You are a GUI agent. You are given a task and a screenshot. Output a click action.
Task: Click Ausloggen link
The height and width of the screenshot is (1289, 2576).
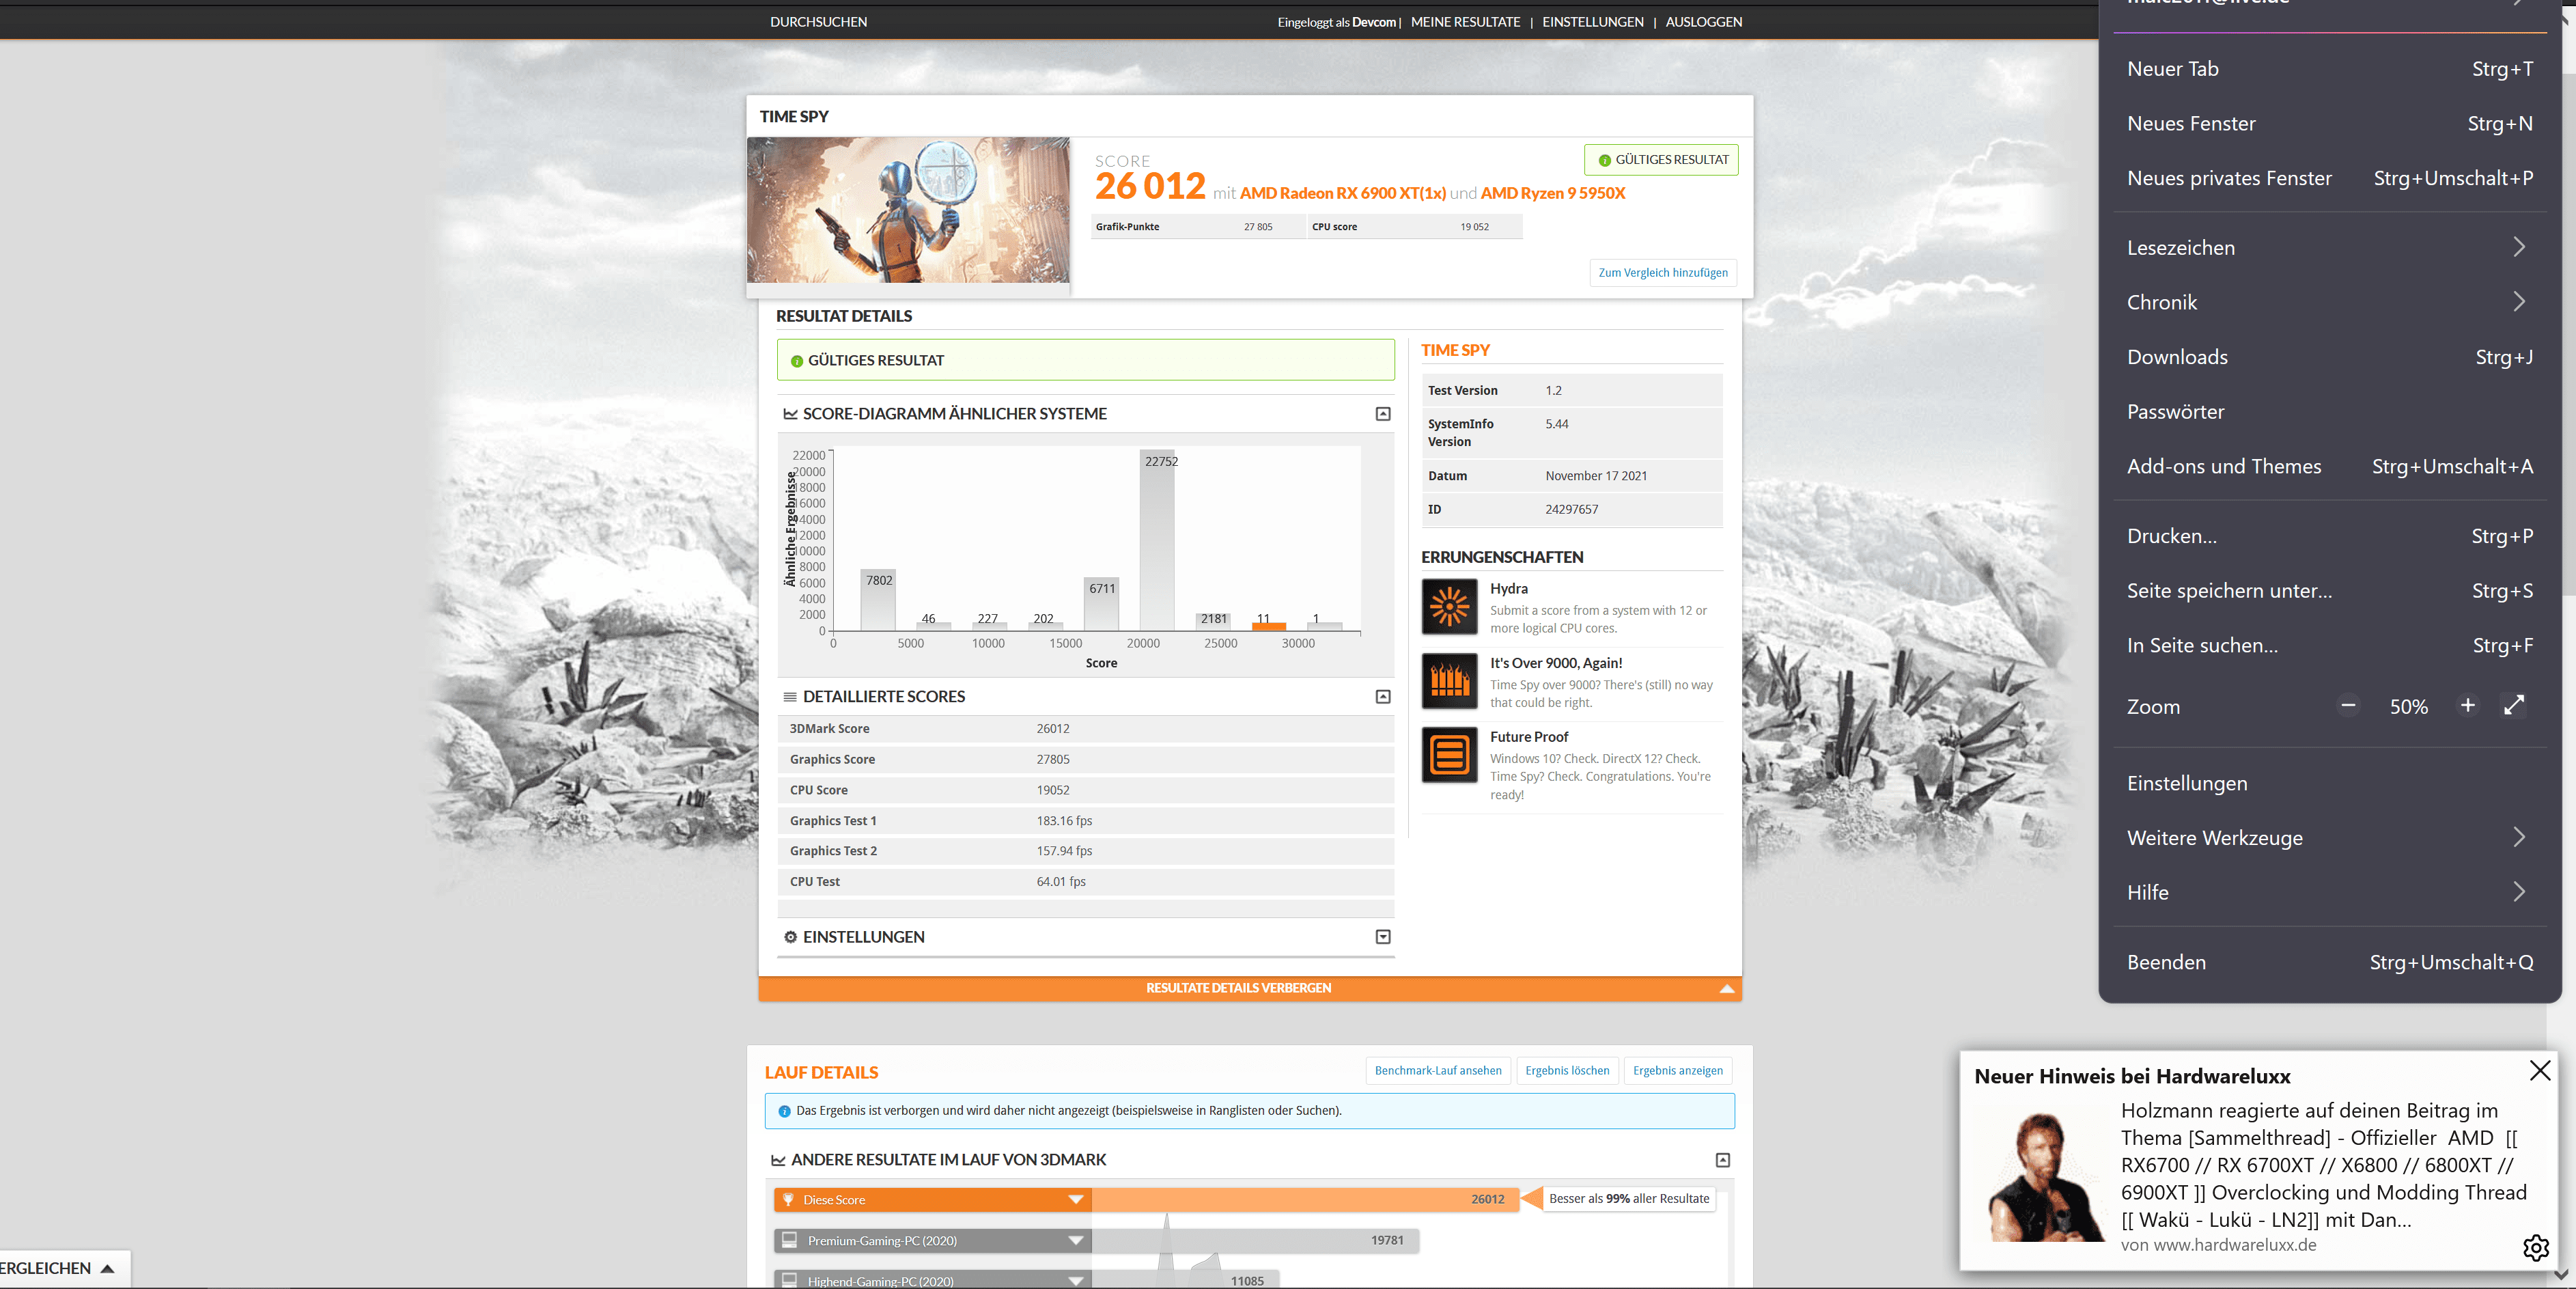1703,22
